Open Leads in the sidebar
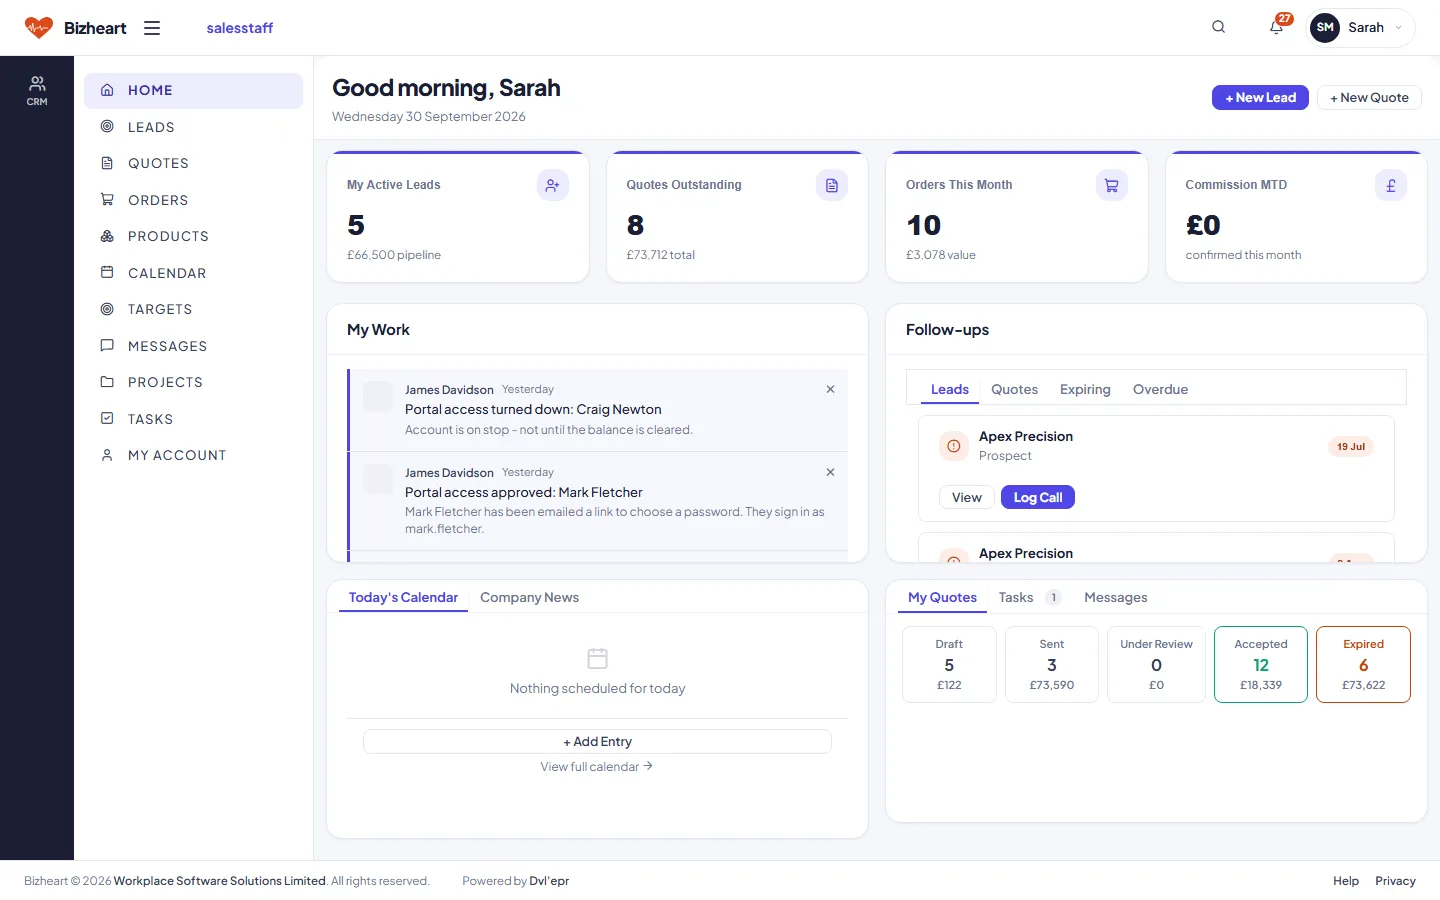Image resolution: width=1440 pixels, height=900 pixels. tap(193, 127)
